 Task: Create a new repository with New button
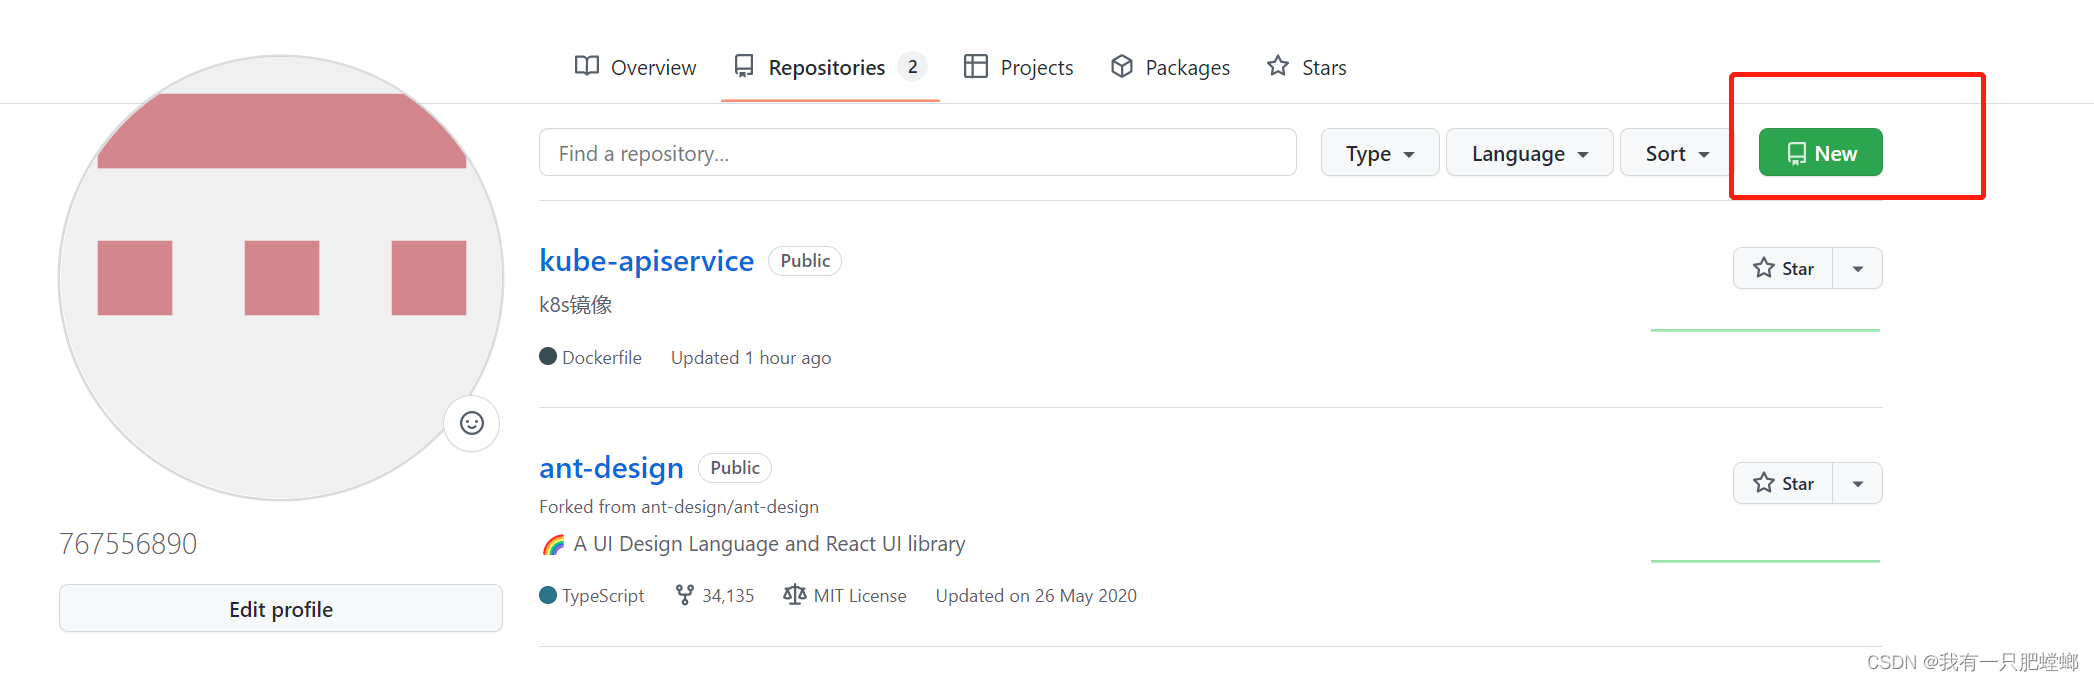pos(1820,153)
